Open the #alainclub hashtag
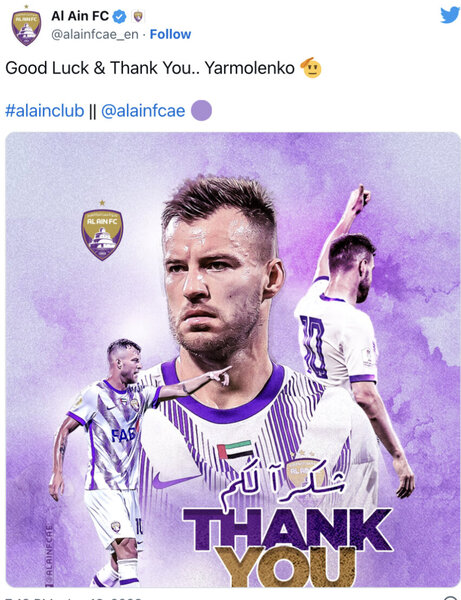 pos(45,111)
